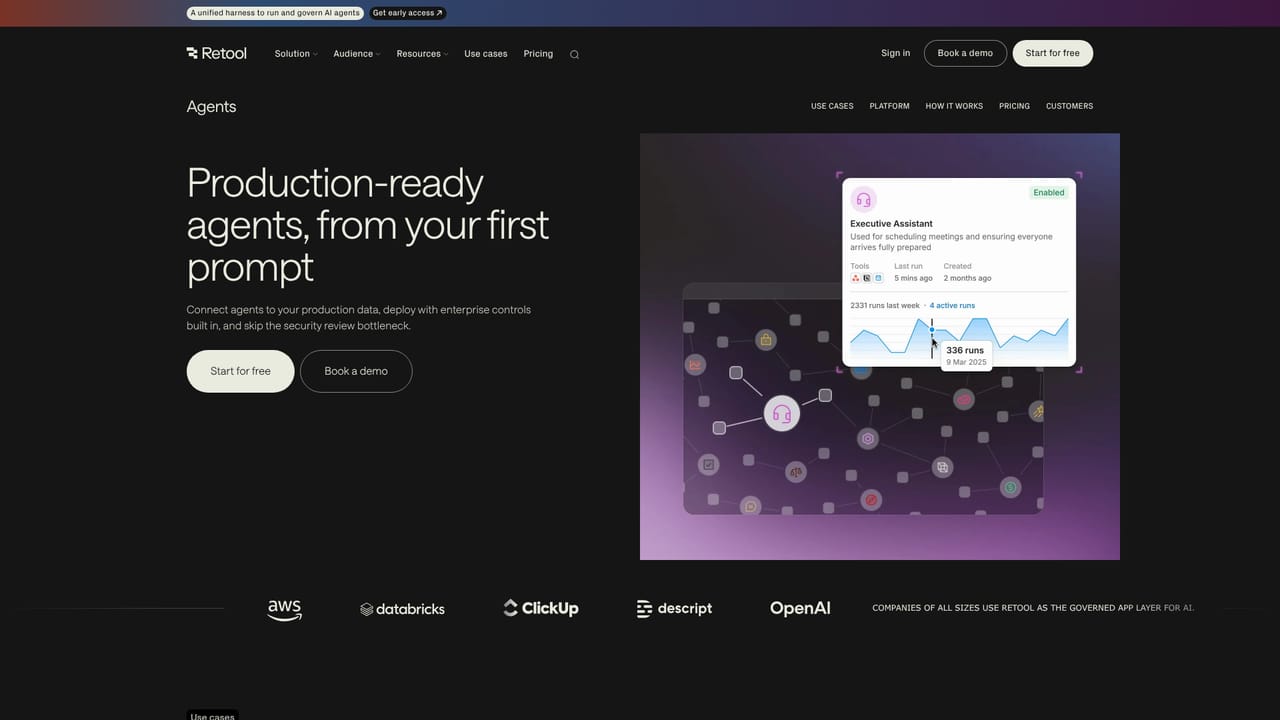
Task: Click the hero Start for free button
Action: pos(240,371)
